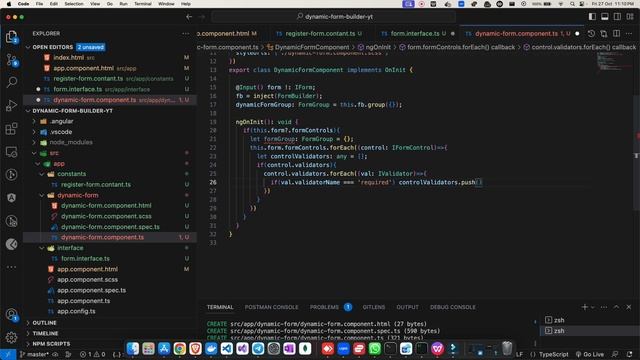640x360 pixels.
Task: Open app.config.ts in explorer tree
Action: pyautogui.click(x=76, y=311)
